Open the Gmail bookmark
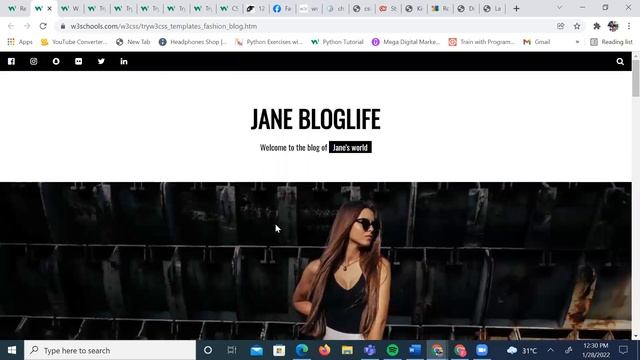This screenshot has width=640, height=360. pyautogui.click(x=537, y=42)
